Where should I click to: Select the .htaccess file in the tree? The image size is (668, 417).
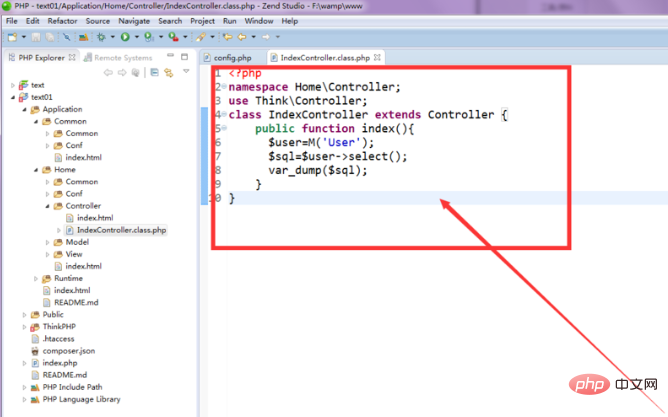pyautogui.click(x=59, y=339)
